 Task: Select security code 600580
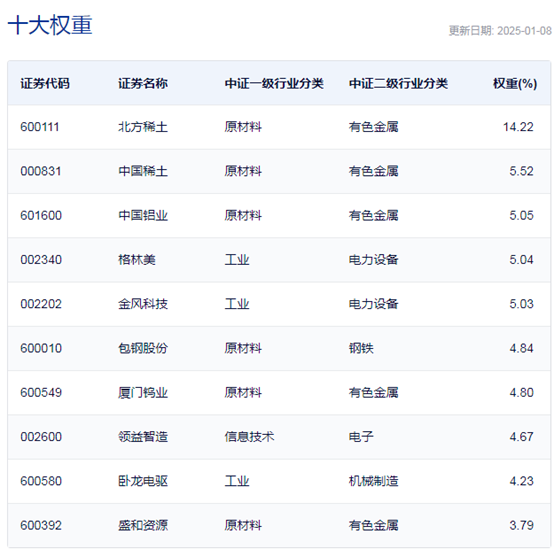[41, 481]
